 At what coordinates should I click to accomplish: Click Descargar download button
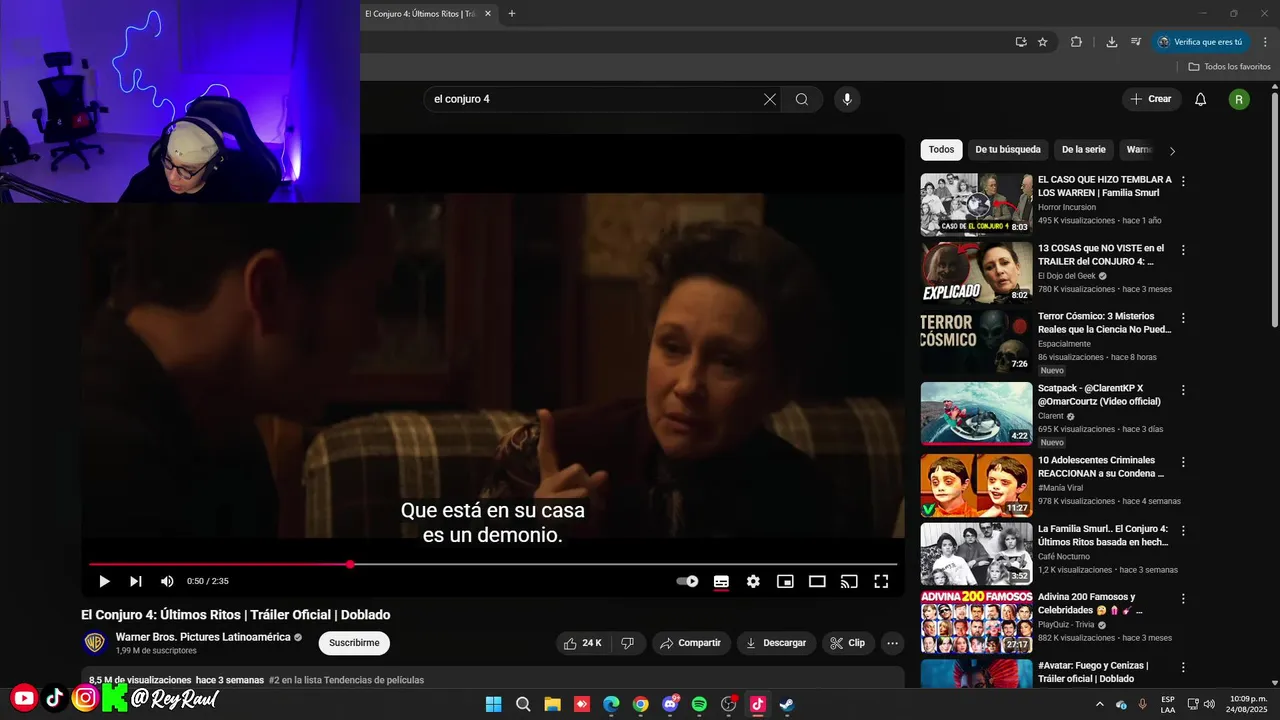[x=777, y=643]
